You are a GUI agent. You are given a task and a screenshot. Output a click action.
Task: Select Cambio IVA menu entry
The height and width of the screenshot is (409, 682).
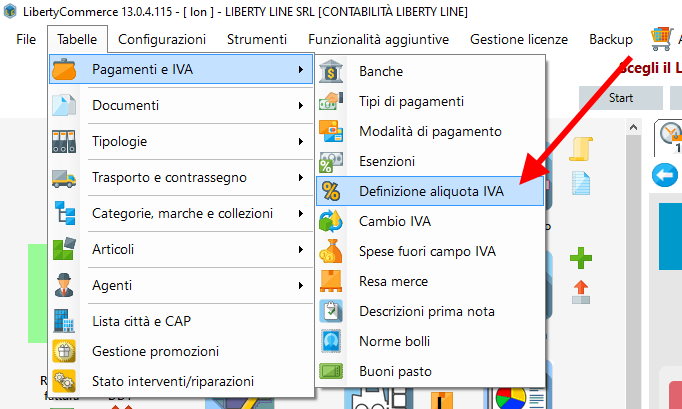click(430, 221)
